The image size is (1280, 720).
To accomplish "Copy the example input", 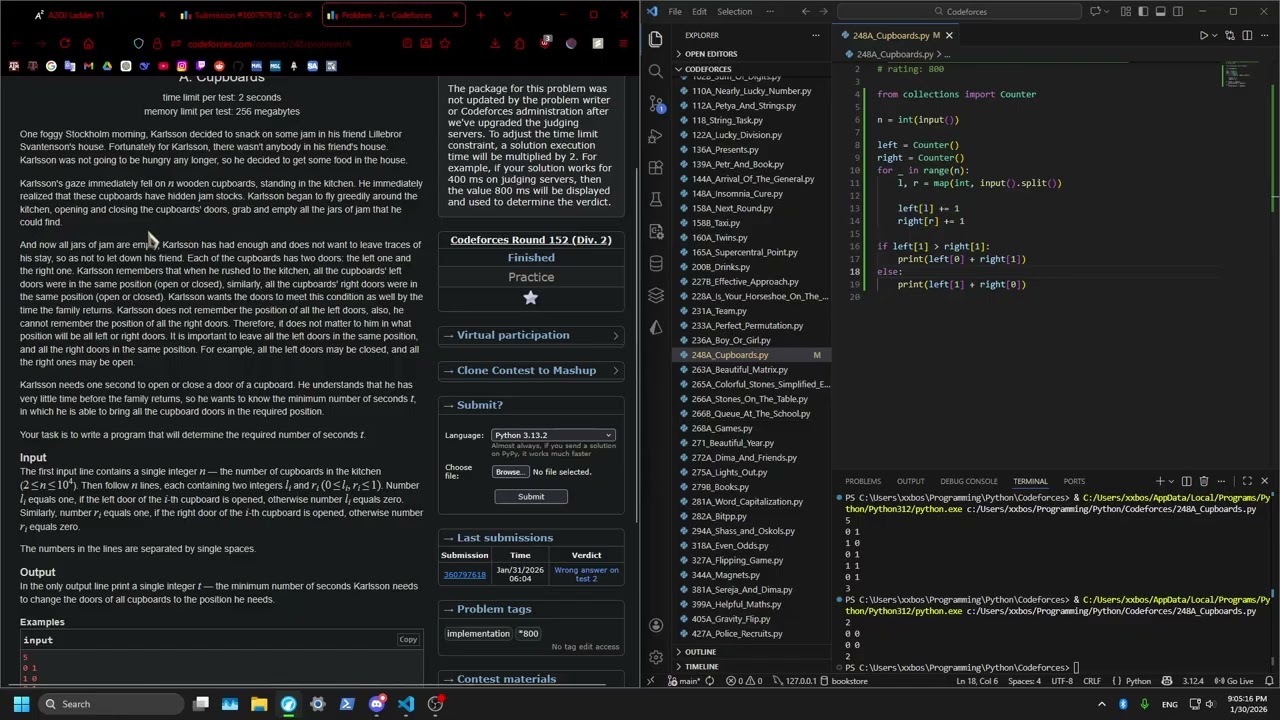I will click(408, 640).
